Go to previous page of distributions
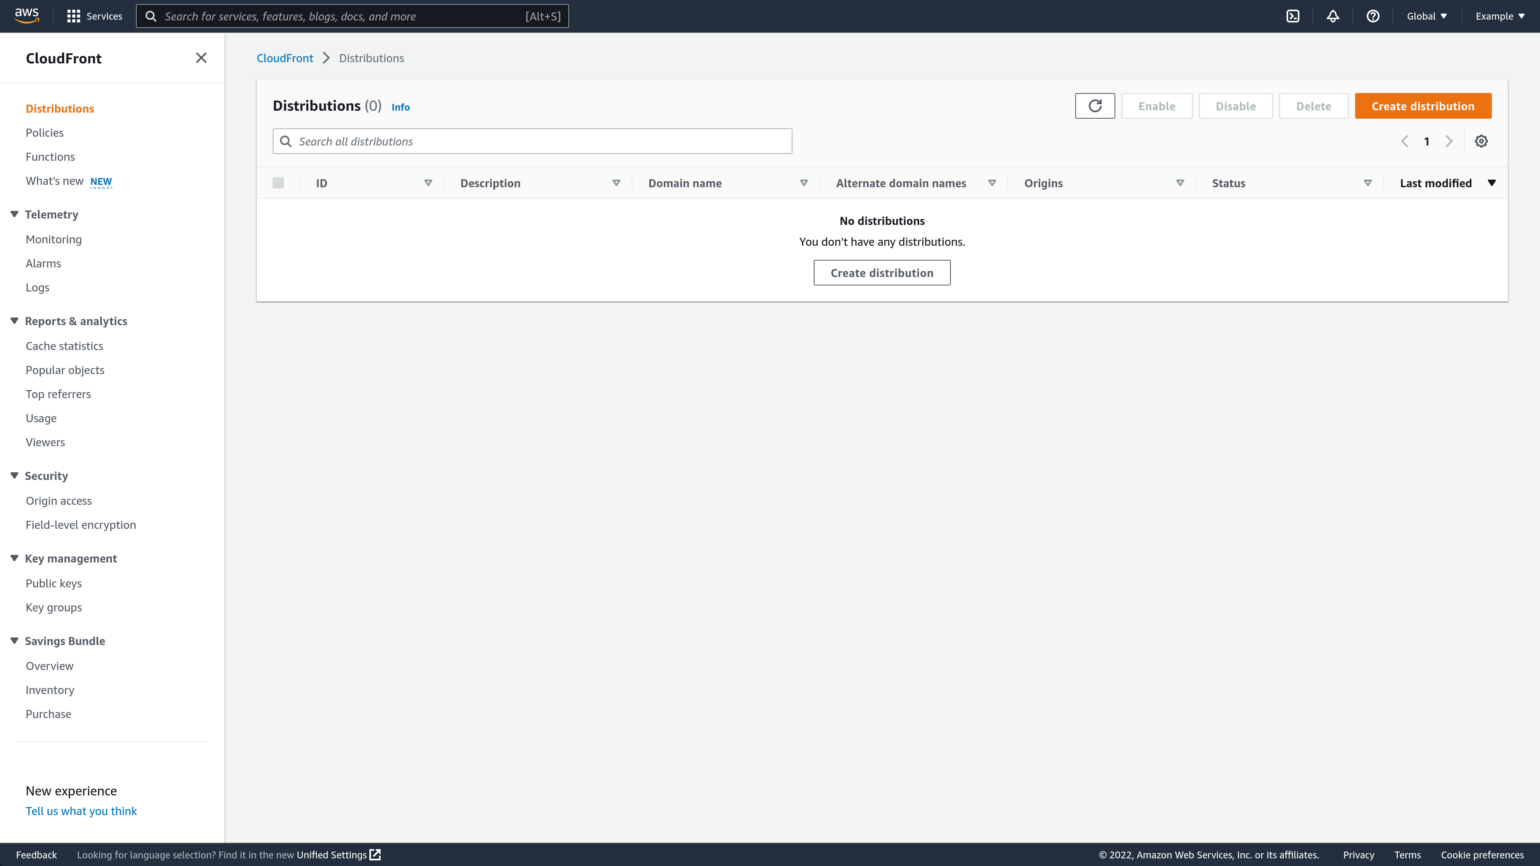 (x=1404, y=141)
